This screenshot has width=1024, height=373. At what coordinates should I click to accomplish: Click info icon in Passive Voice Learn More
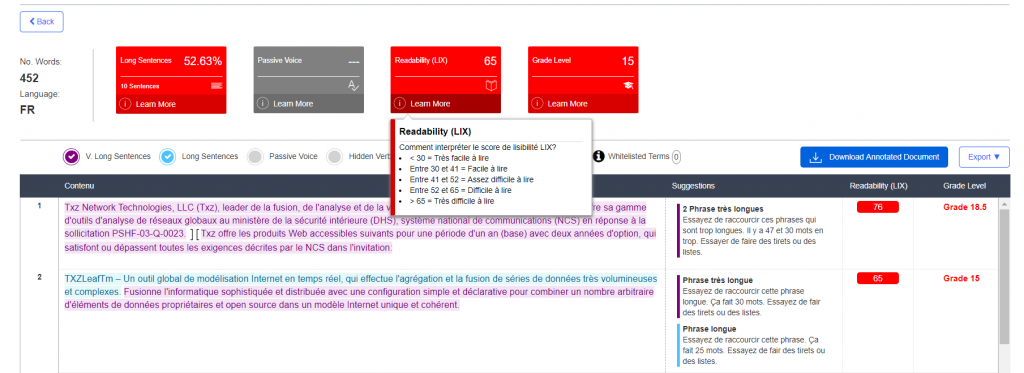tap(263, 104)
